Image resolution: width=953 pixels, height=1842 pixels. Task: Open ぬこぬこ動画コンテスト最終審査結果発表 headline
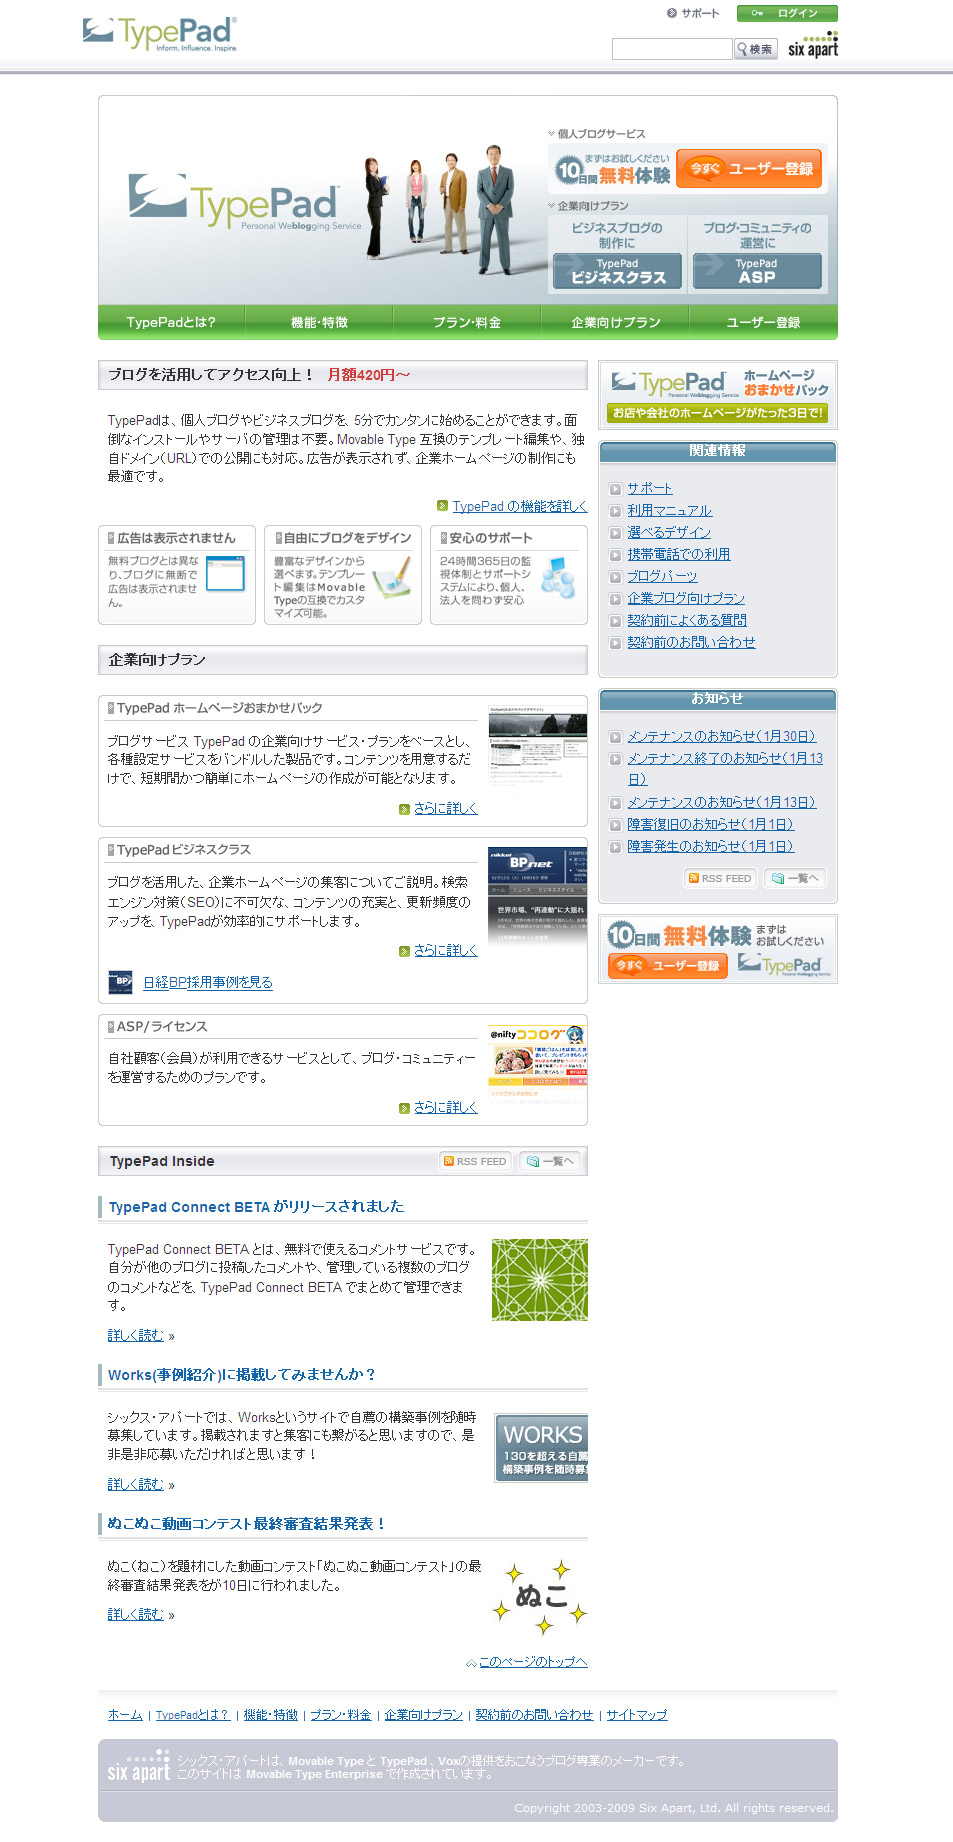pos(246,1524)
